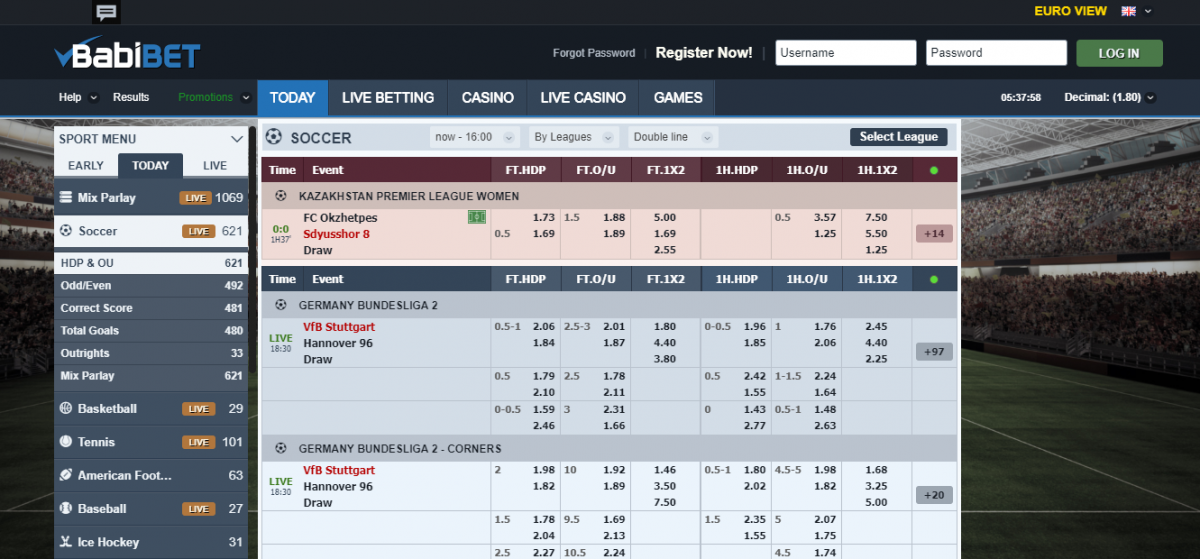Click LIVE badge beside Tennis
The image size is (1200, 559).
pos(199,442)
